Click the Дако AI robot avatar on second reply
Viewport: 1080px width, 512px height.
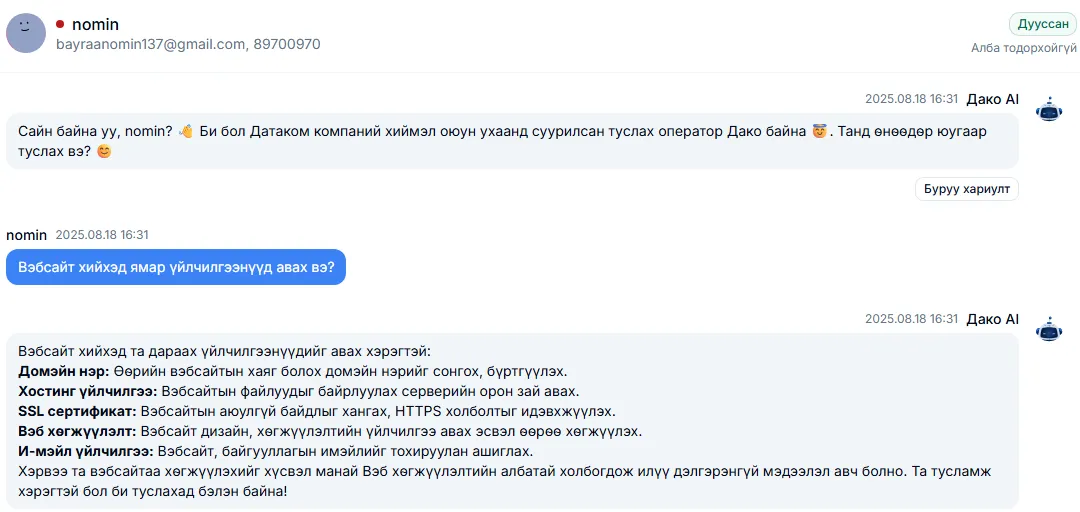pos(1050,330)
